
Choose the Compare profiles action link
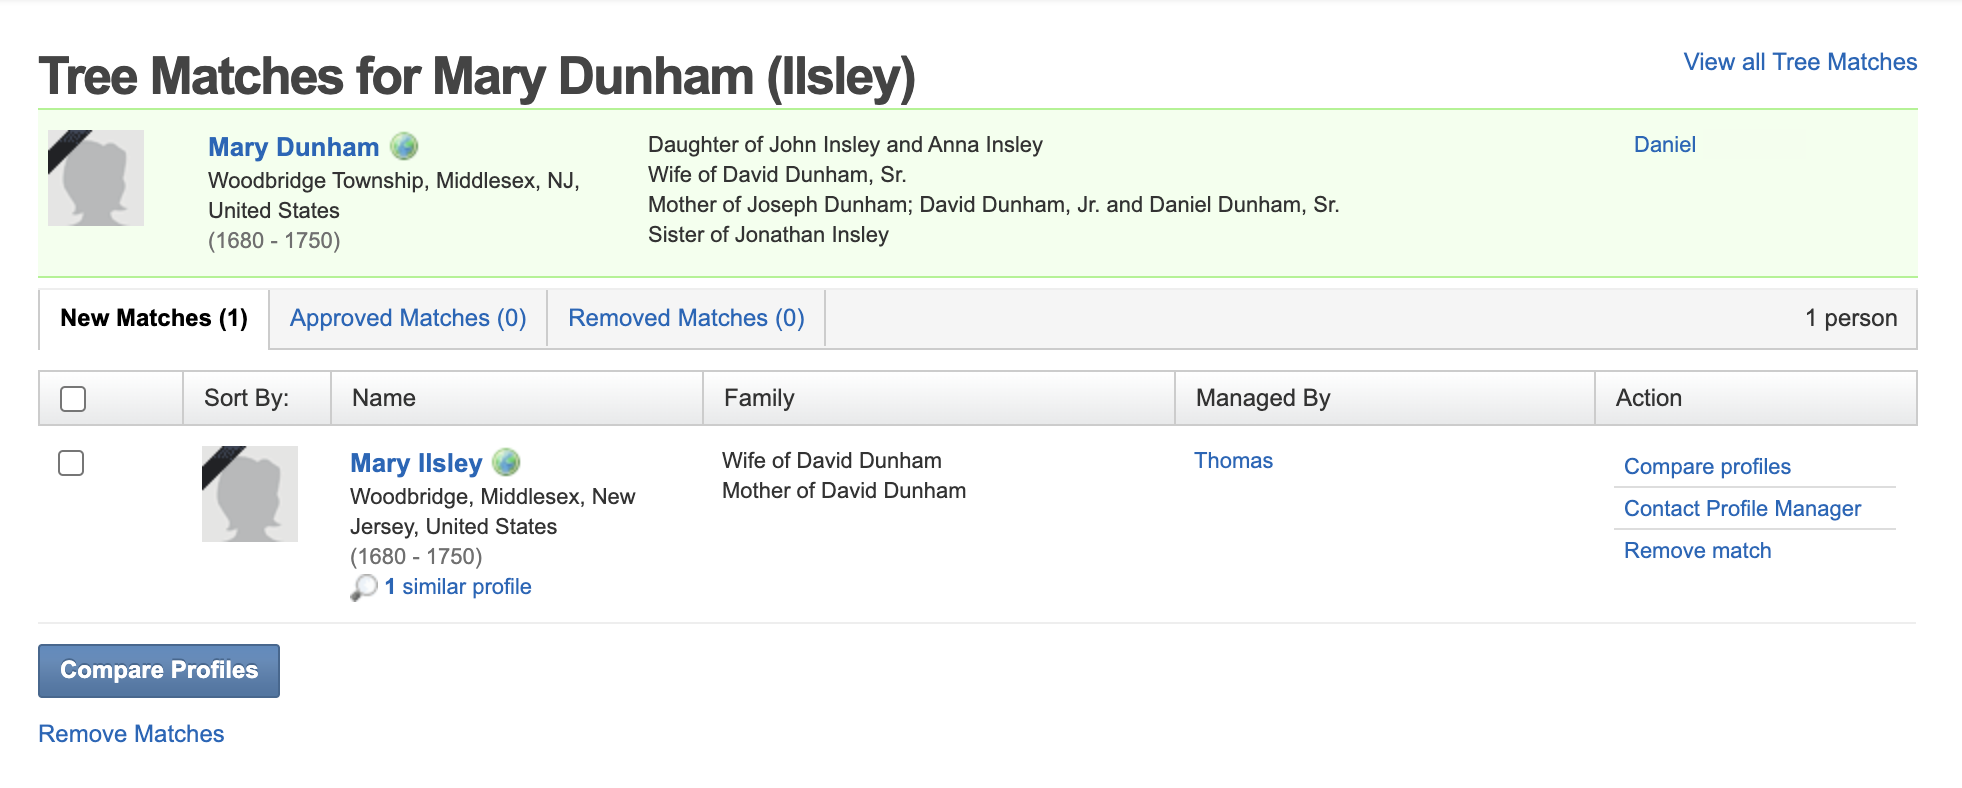[x=1707, y=467]
